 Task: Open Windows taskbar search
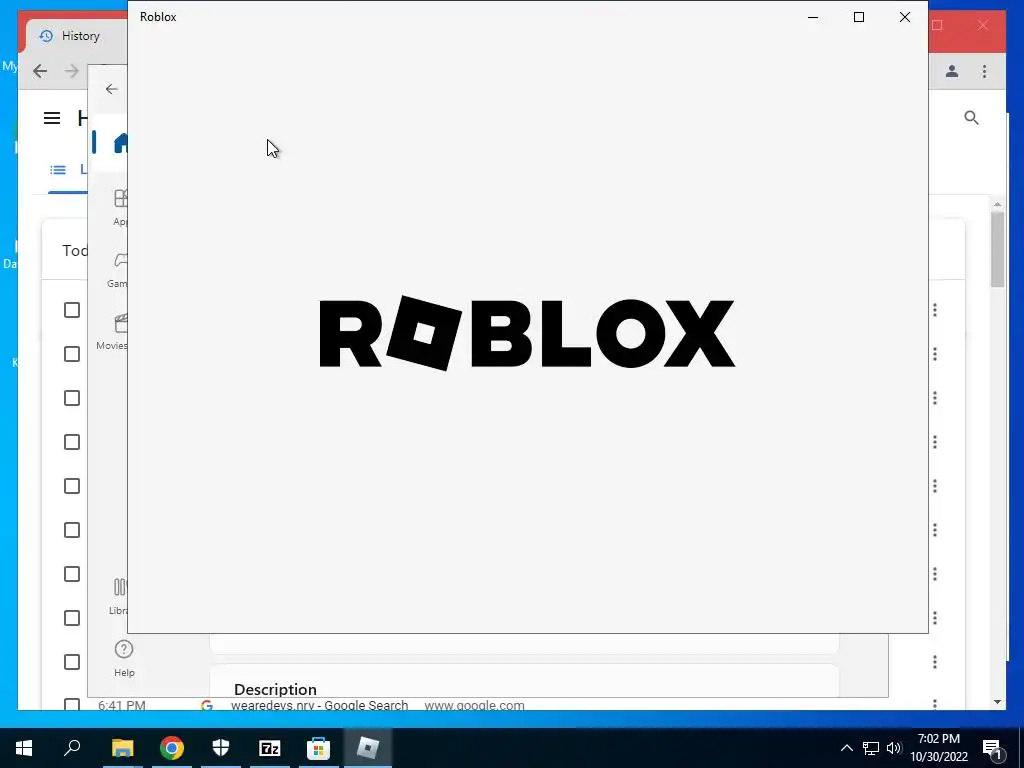[x=72, y=748]
